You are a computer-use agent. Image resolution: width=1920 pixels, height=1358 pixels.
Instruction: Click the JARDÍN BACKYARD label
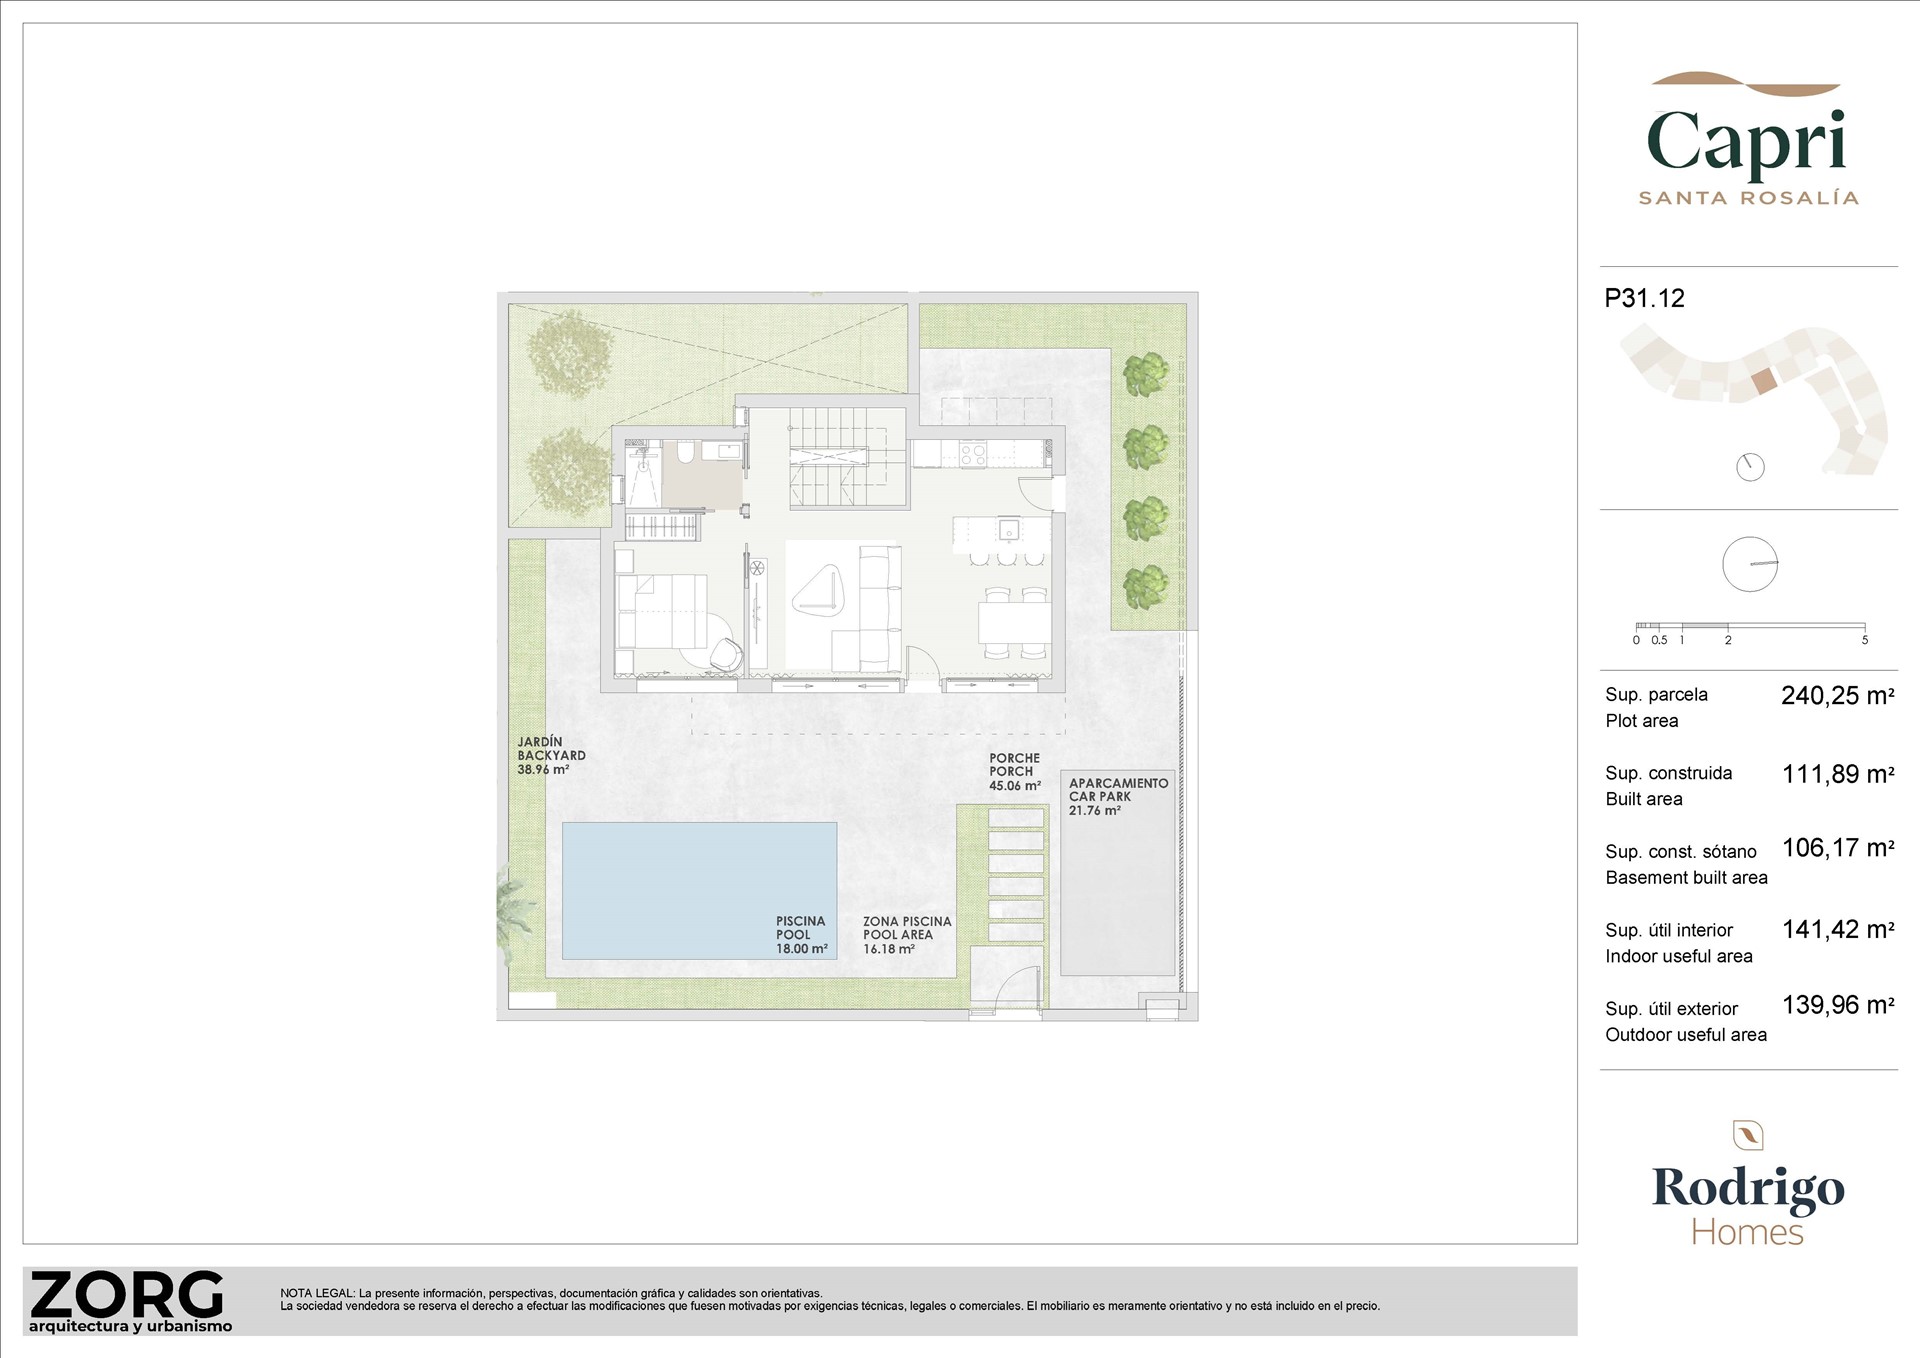(x=550, y=755)
